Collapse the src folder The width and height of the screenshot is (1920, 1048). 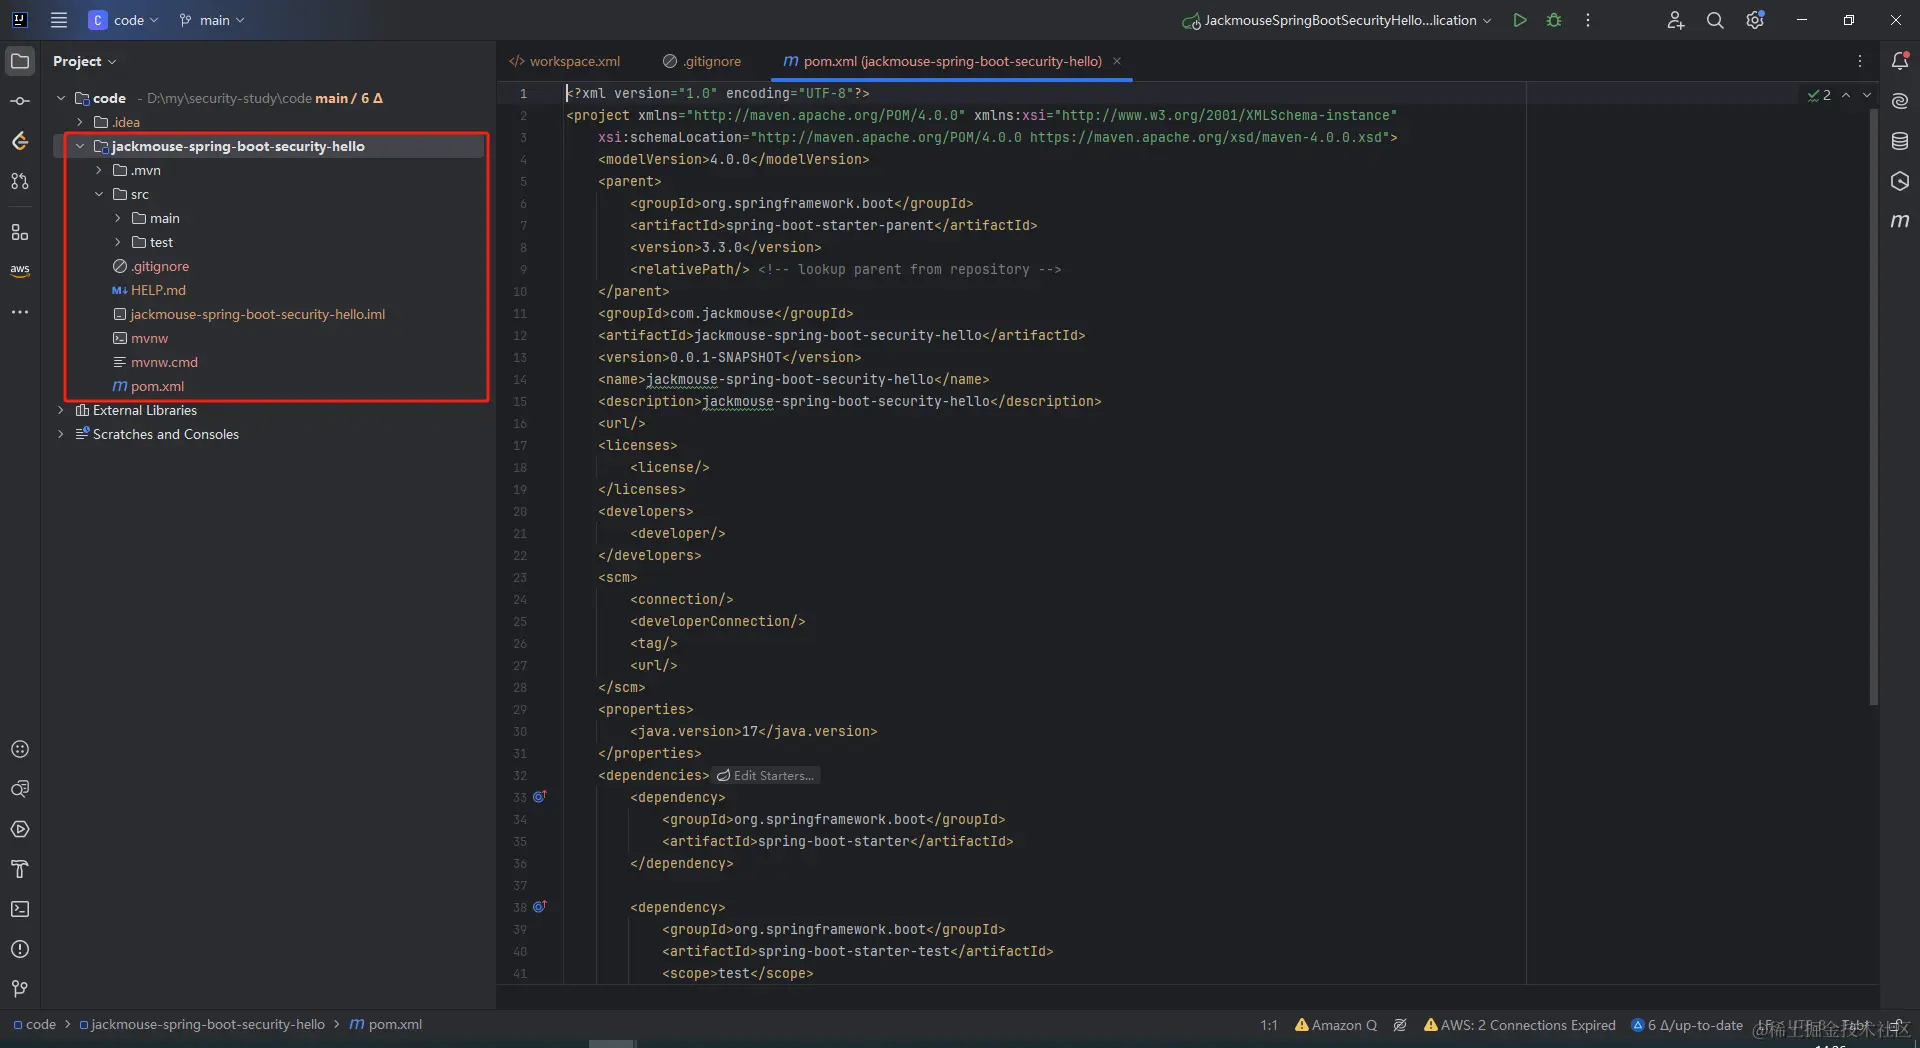tap(99, 194)
